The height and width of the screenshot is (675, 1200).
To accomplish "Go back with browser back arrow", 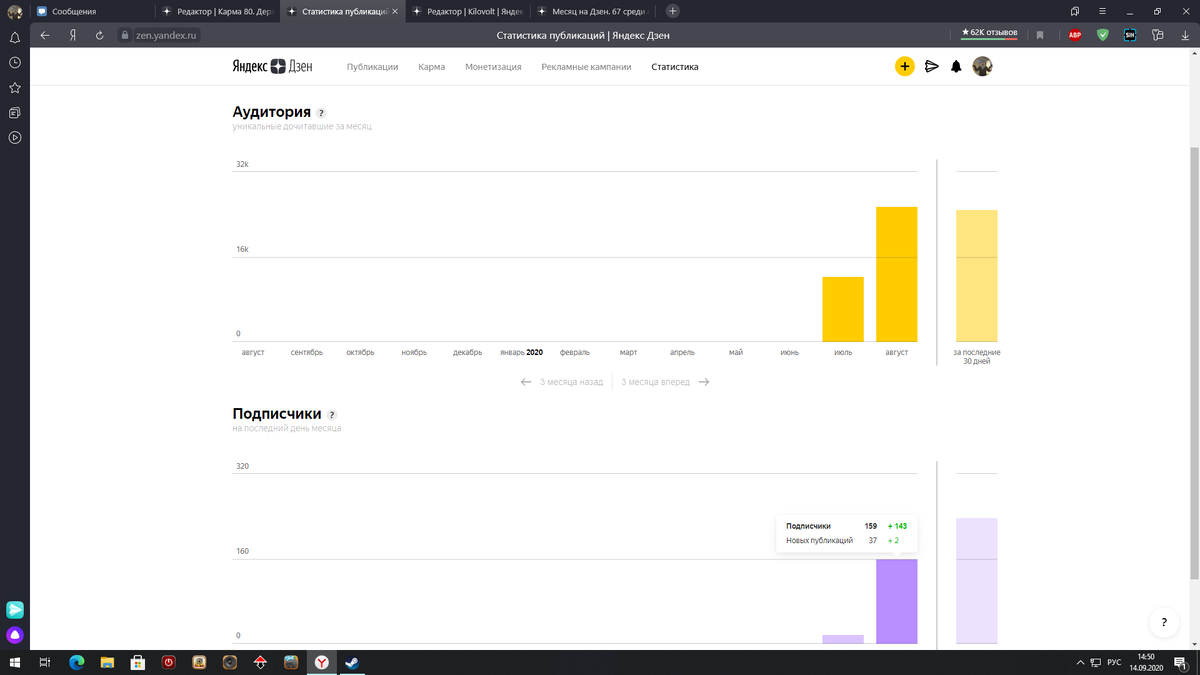I will coord(45,35).
